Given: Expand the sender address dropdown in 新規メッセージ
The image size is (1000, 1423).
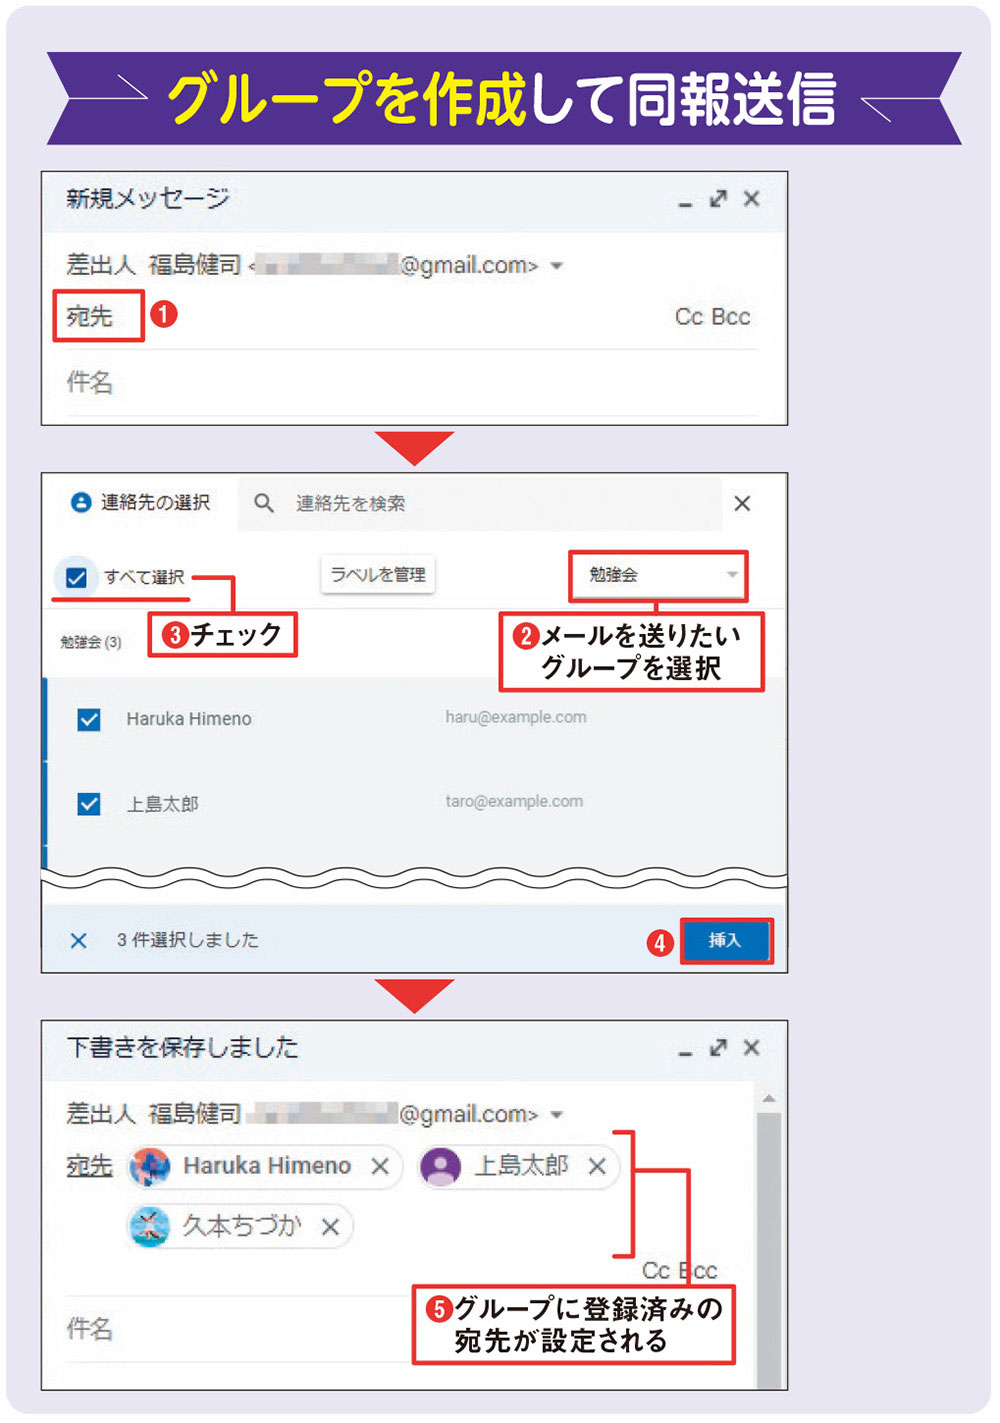Looking at the screenshot, I should tap(557, 265).
